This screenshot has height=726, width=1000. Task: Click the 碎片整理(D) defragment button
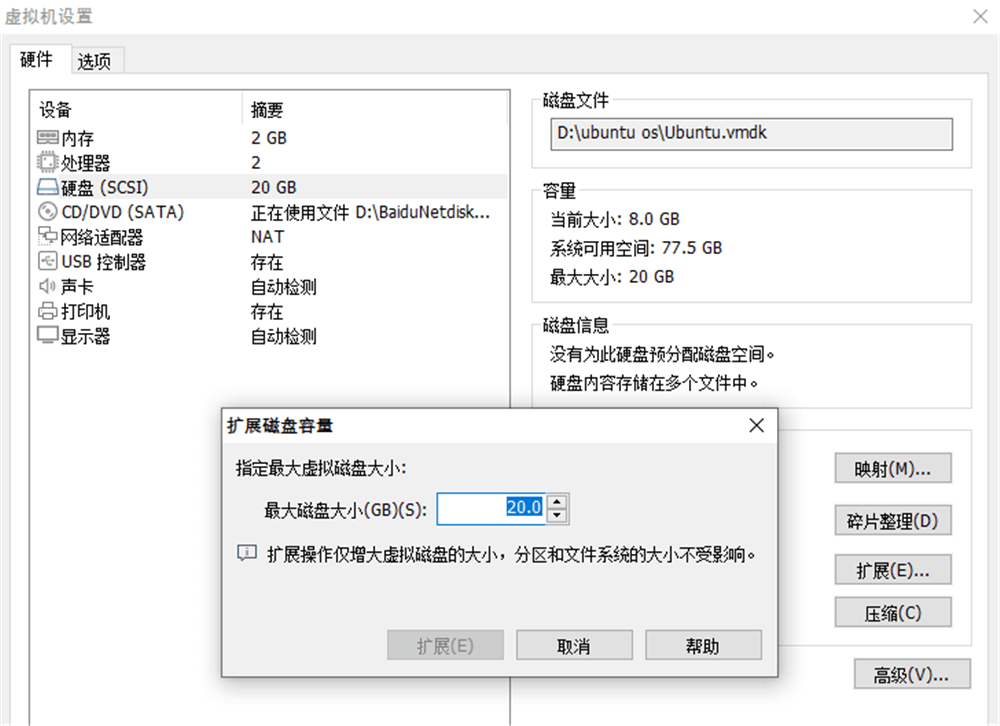pos(892,520)
